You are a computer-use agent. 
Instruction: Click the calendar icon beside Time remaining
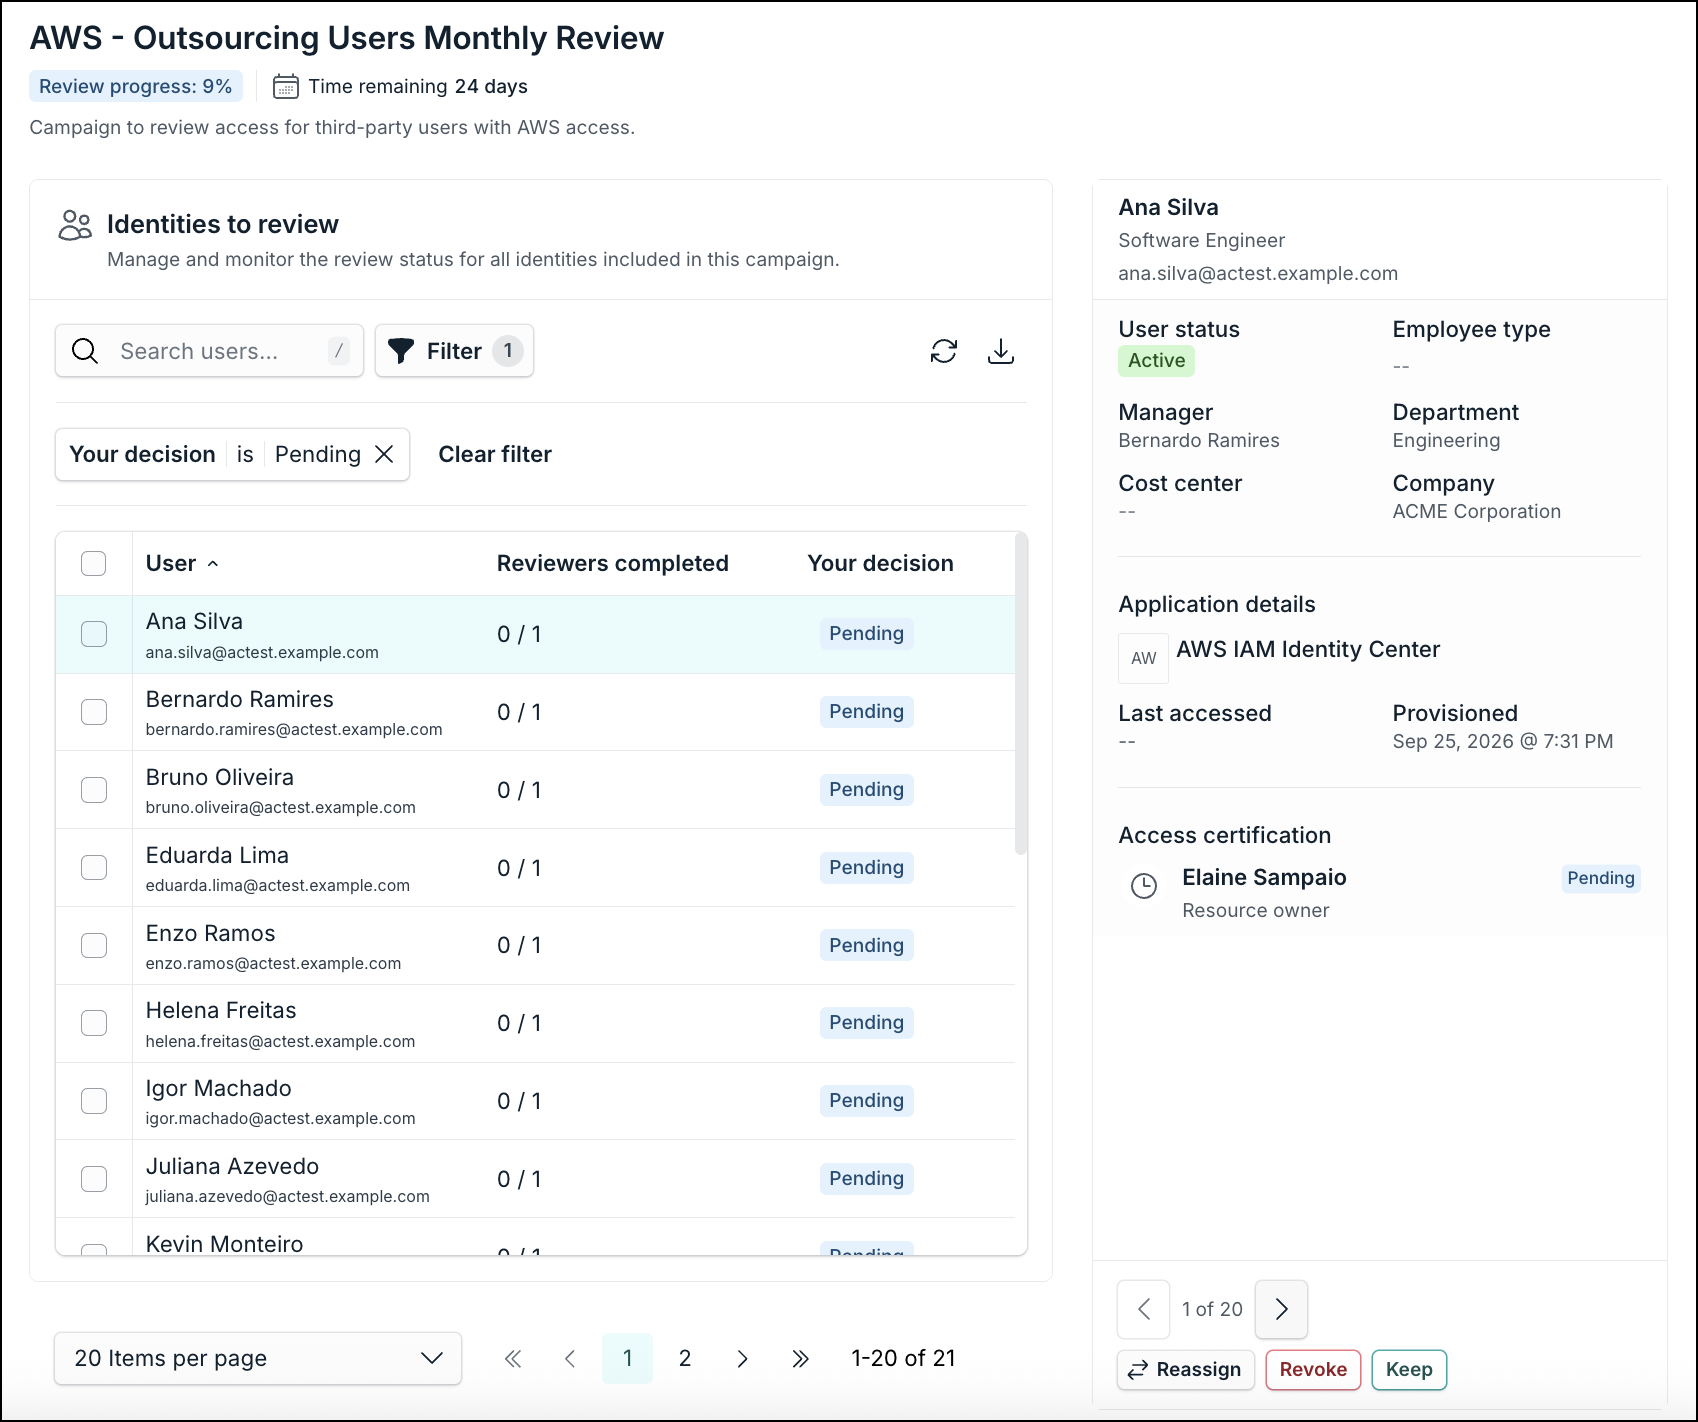286,86
